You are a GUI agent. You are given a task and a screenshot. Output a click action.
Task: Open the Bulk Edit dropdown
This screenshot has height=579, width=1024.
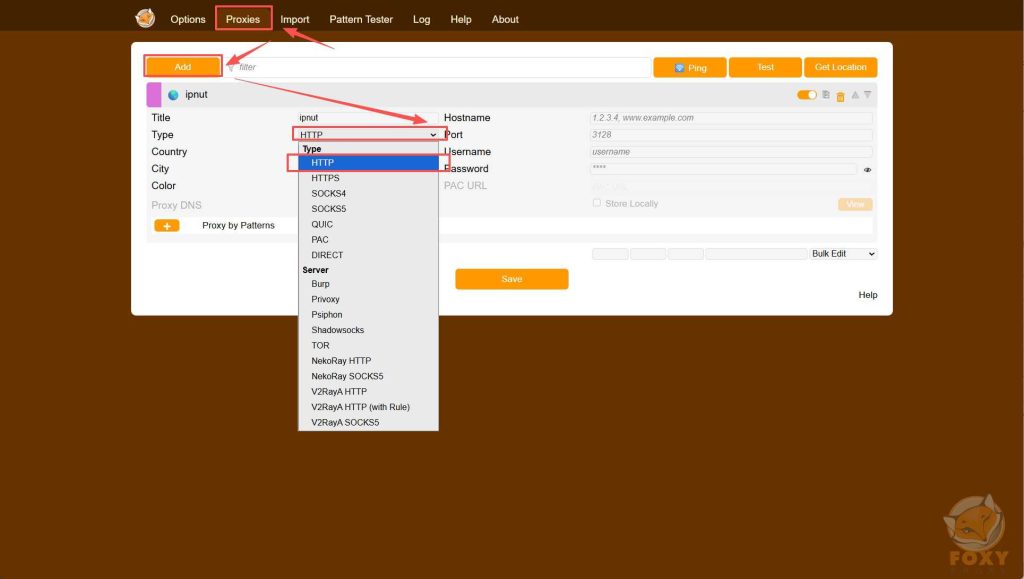[x=843, y=254]
